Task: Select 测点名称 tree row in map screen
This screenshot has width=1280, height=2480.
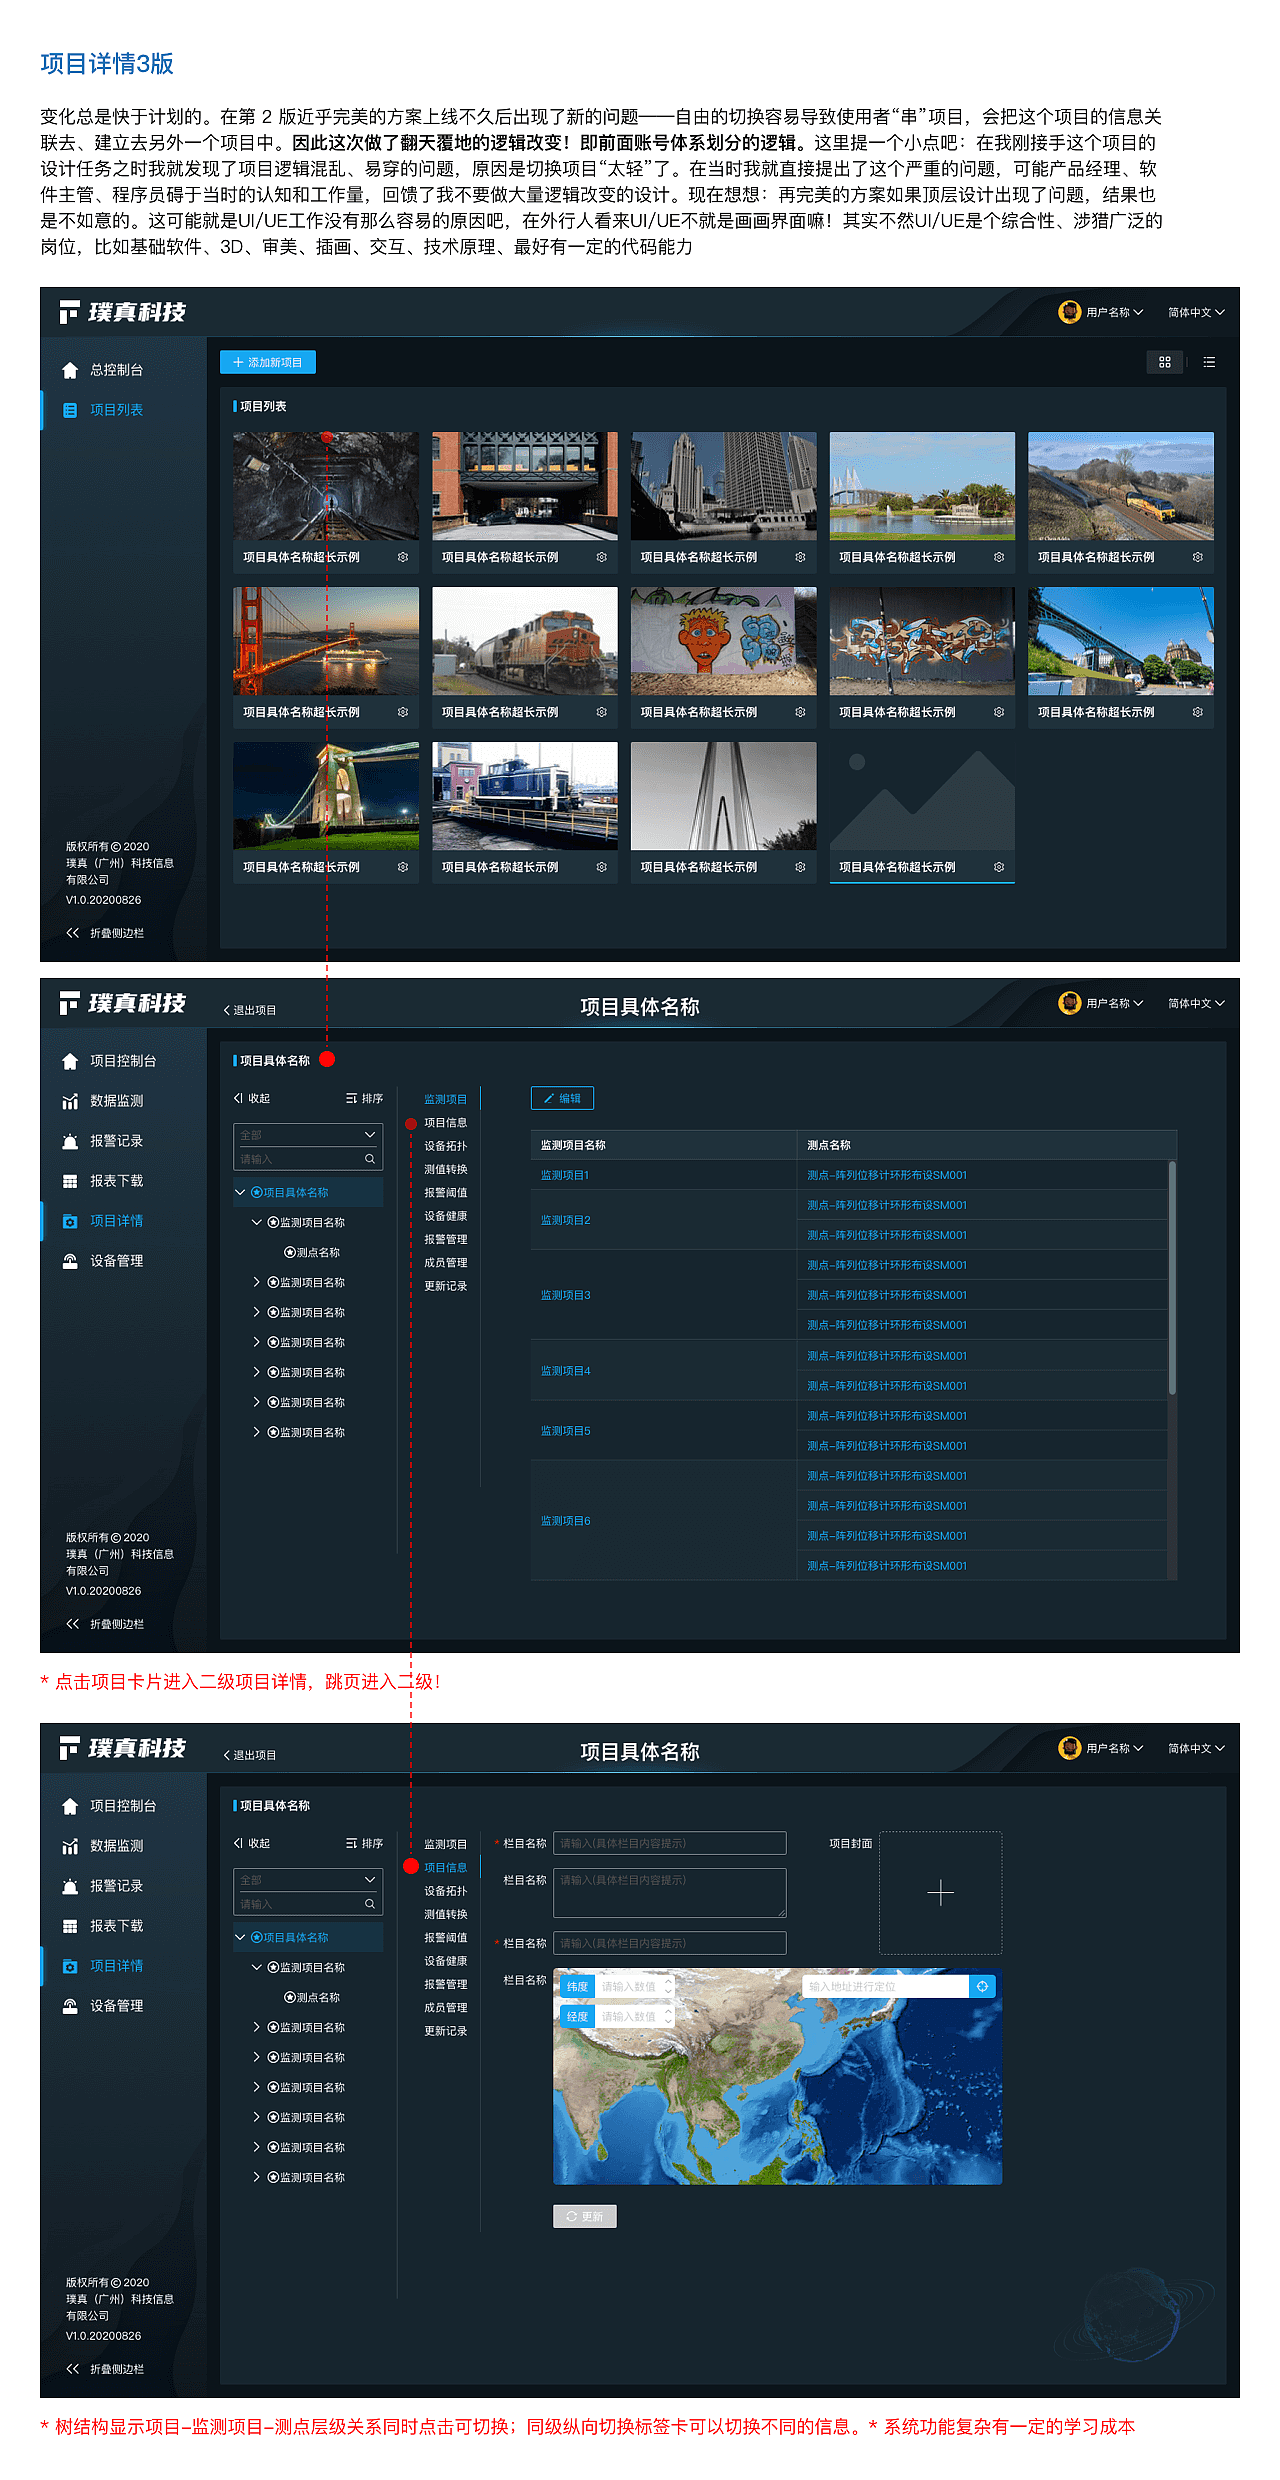Action: [x=312, y=1997]
